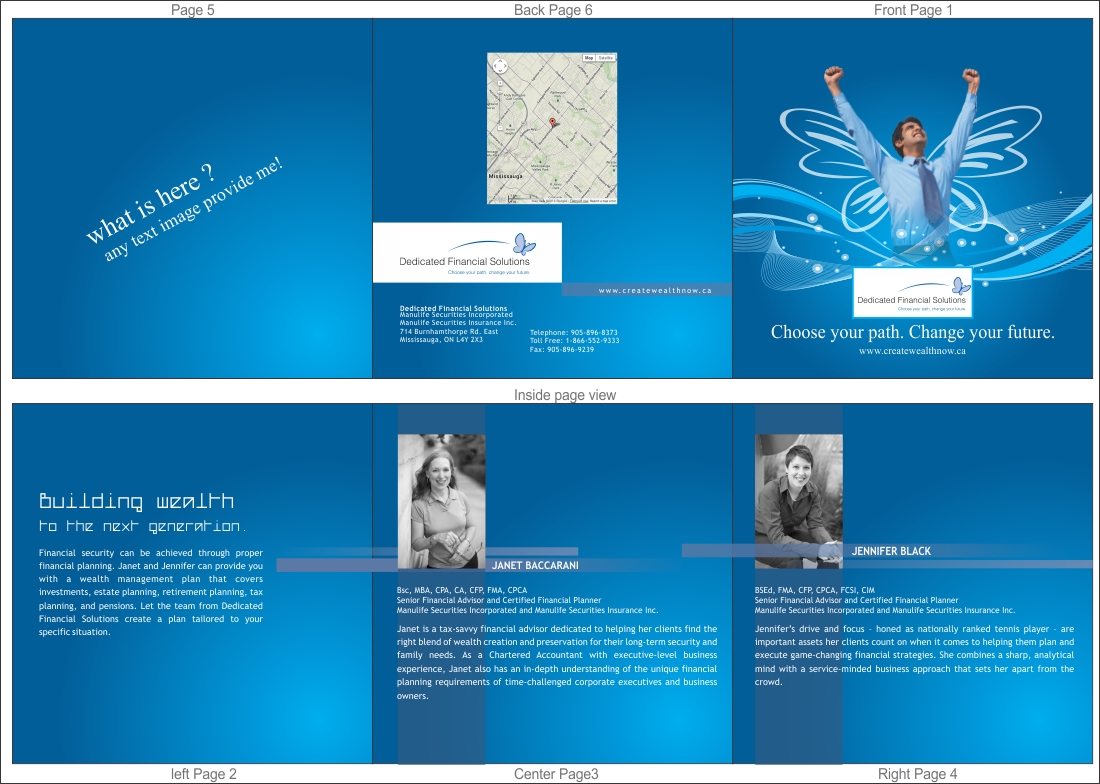Screen dimensions: 1100x784
Task: Click the 'Center Page3' label
Action: pyautogui.click(x=556, y=774)
